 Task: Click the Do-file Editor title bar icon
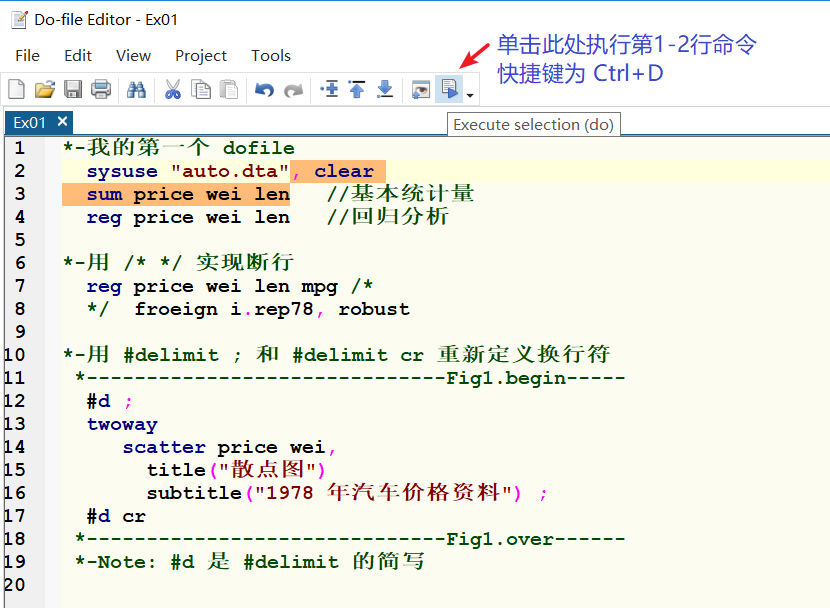click(20, 20)
